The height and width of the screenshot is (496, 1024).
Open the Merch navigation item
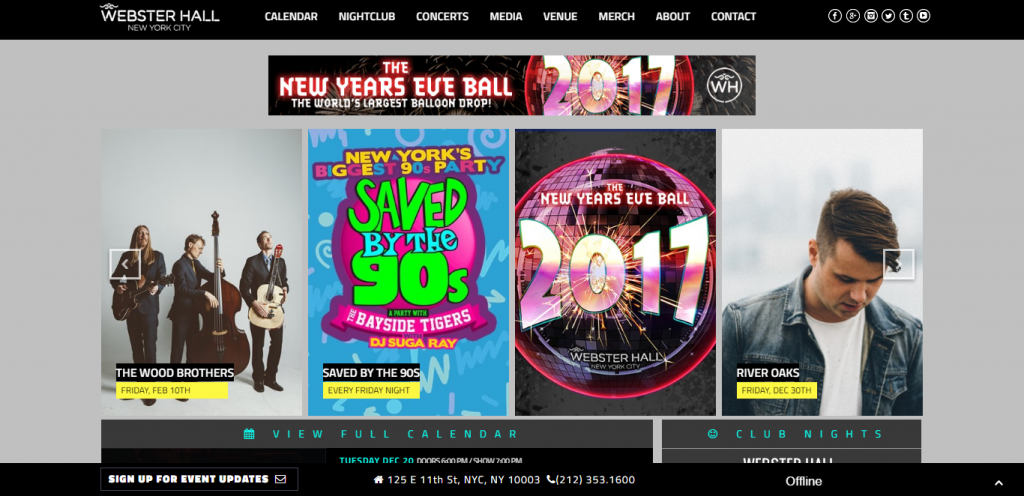point(616,17)
